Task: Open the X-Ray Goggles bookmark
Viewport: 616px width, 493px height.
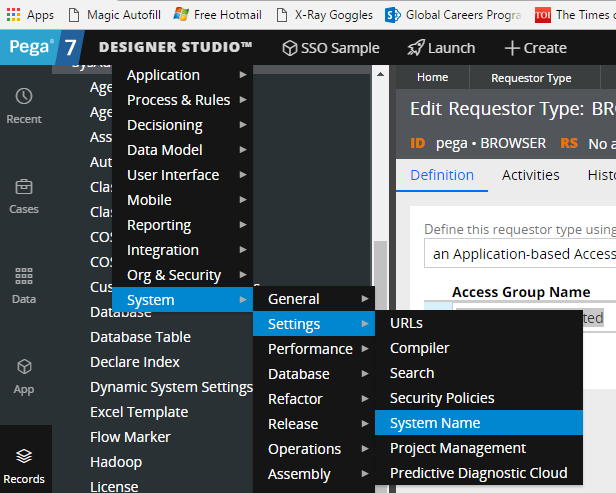Action: point(325,15)
